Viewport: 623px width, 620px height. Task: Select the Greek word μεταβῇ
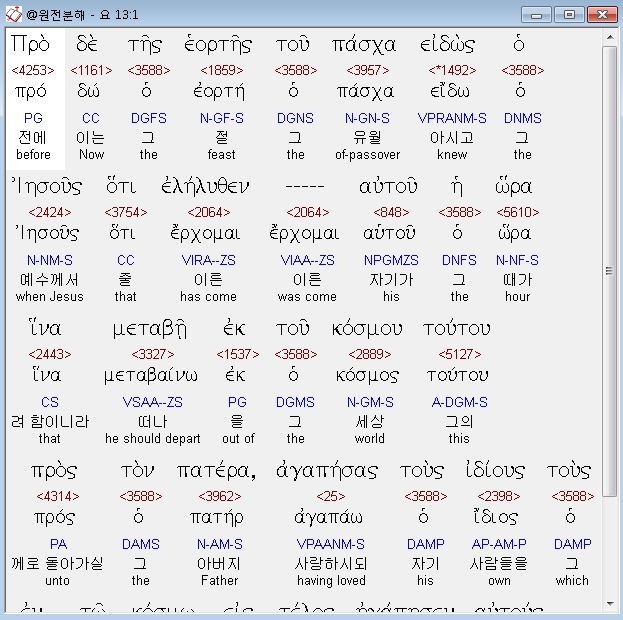(149, 329)
